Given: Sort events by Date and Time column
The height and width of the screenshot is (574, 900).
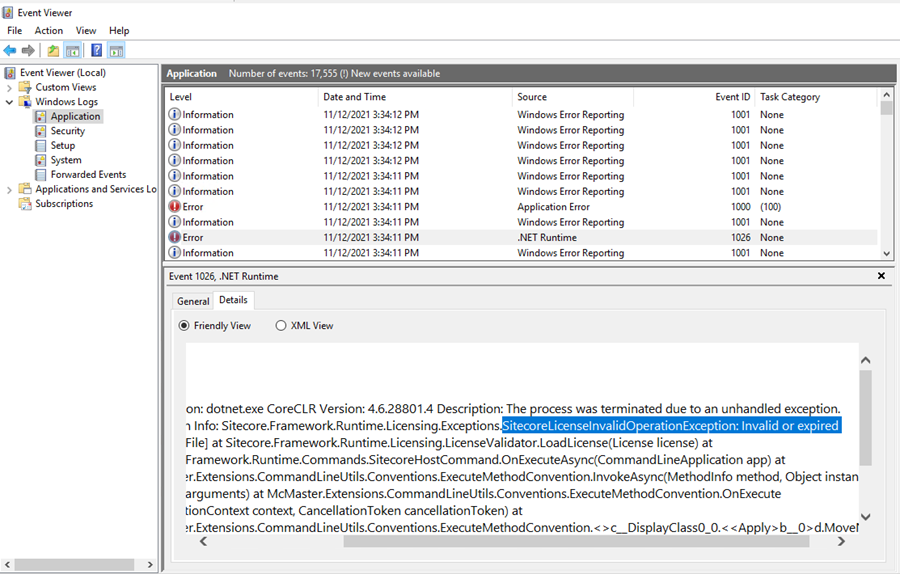Looking at the screenshot, I should 354,97.
